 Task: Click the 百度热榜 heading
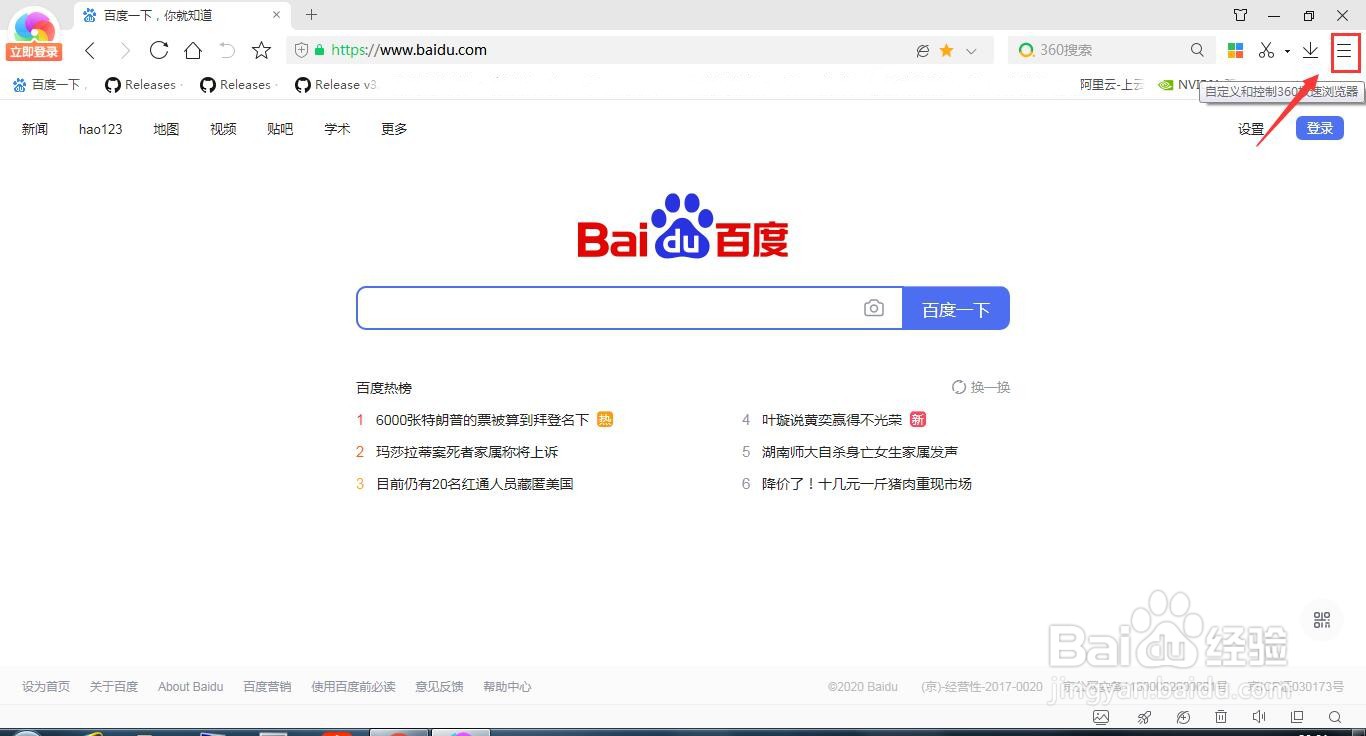384,388
